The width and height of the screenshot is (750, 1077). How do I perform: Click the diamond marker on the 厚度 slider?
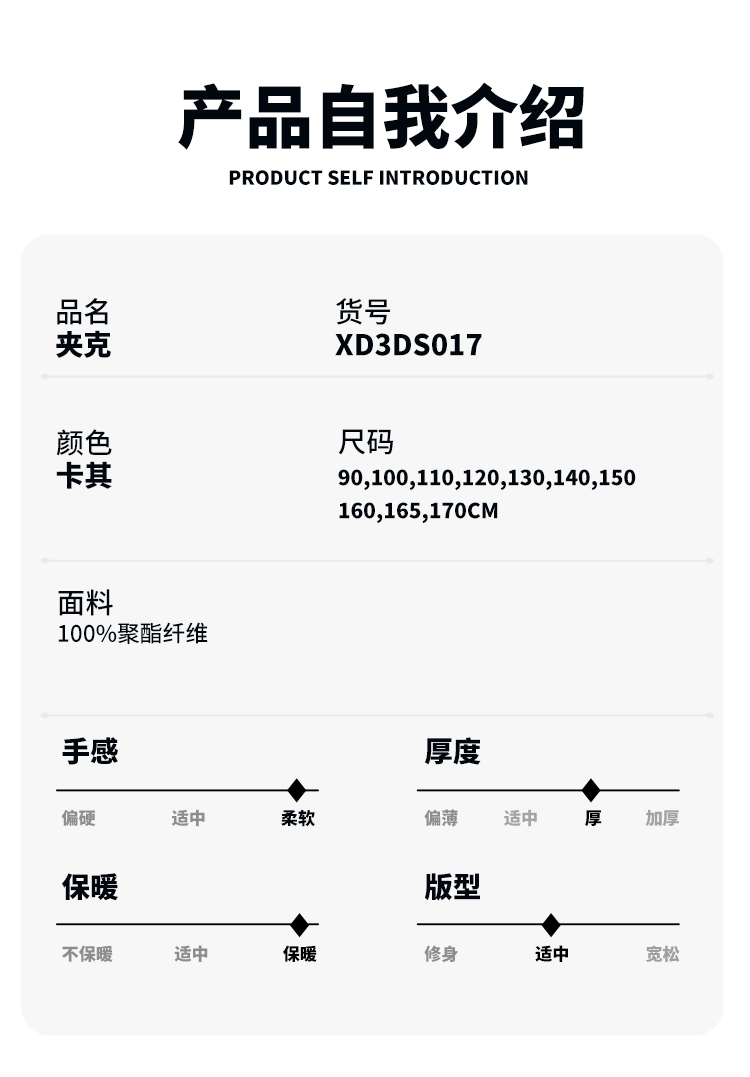(x=591, y=790)
